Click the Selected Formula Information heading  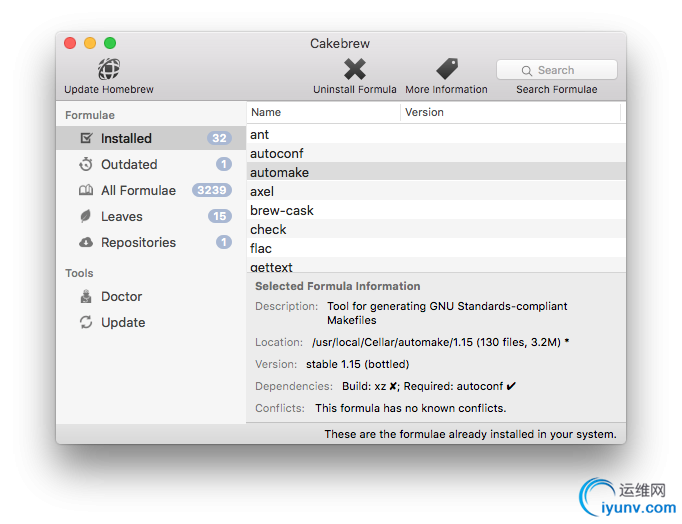[x=338, y=286]
